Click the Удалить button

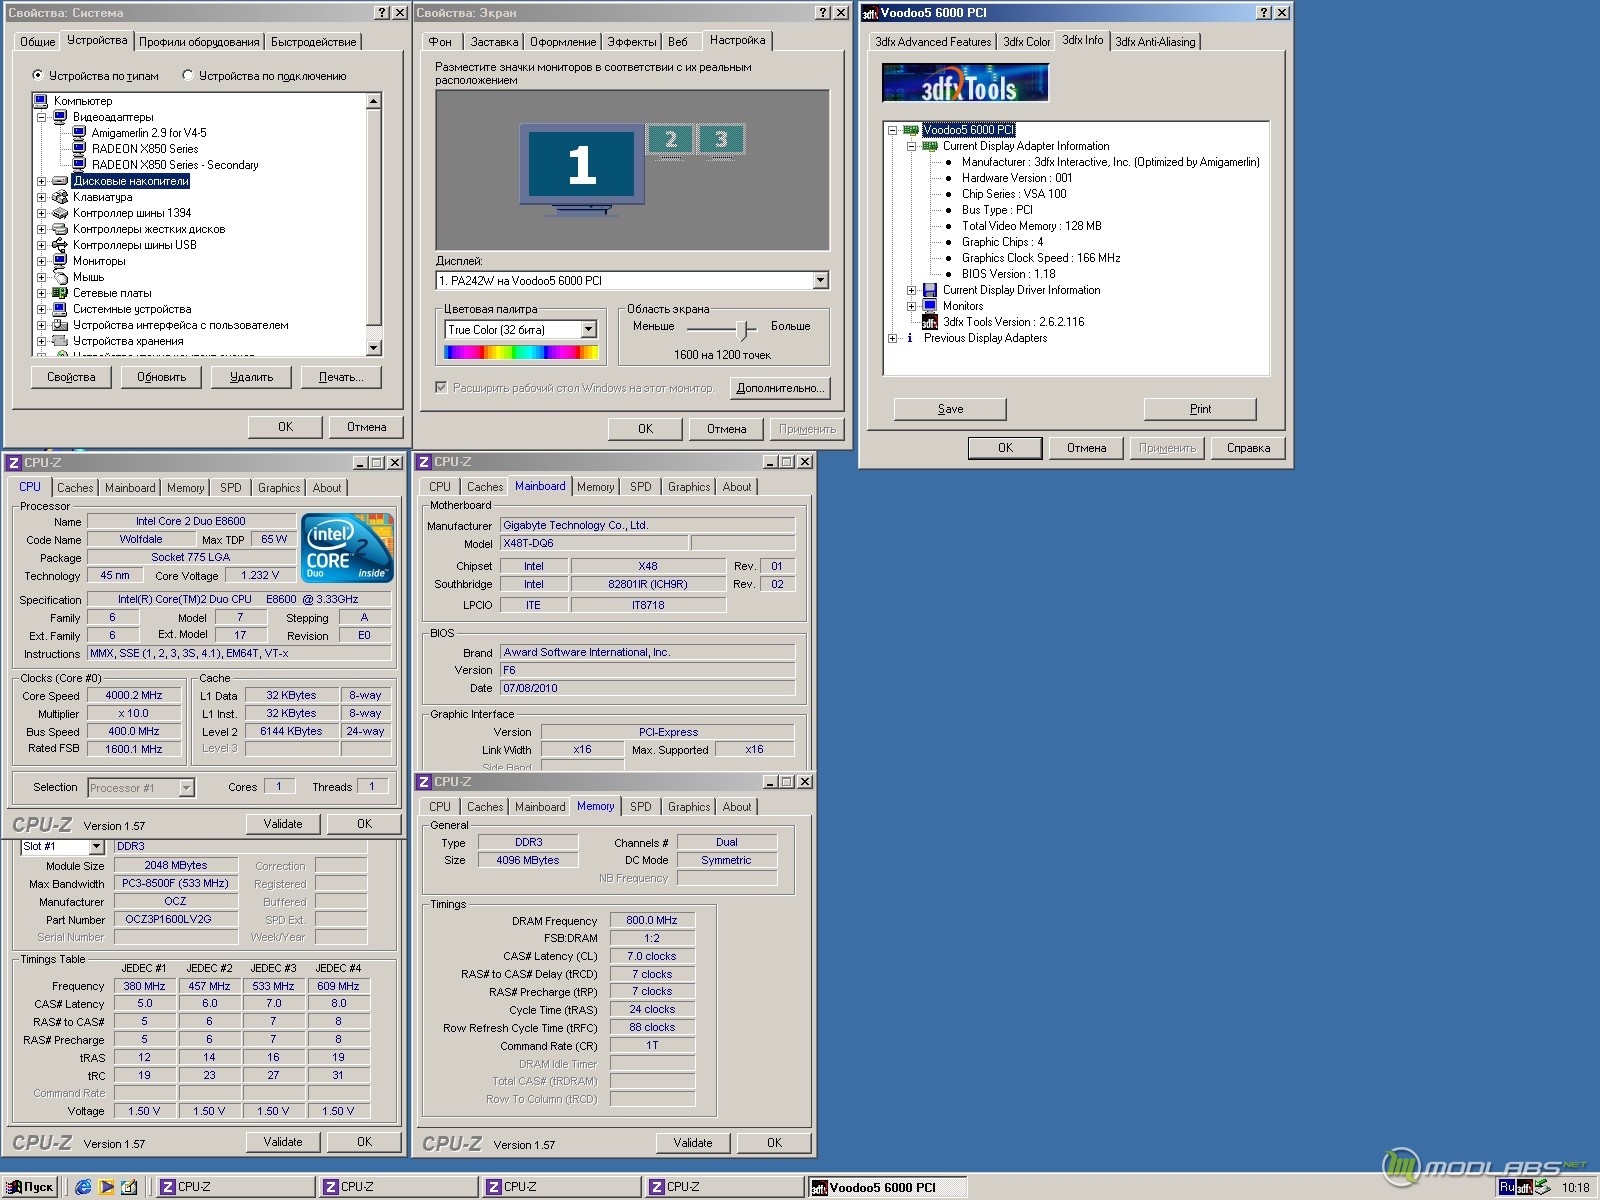coord(251,377)
